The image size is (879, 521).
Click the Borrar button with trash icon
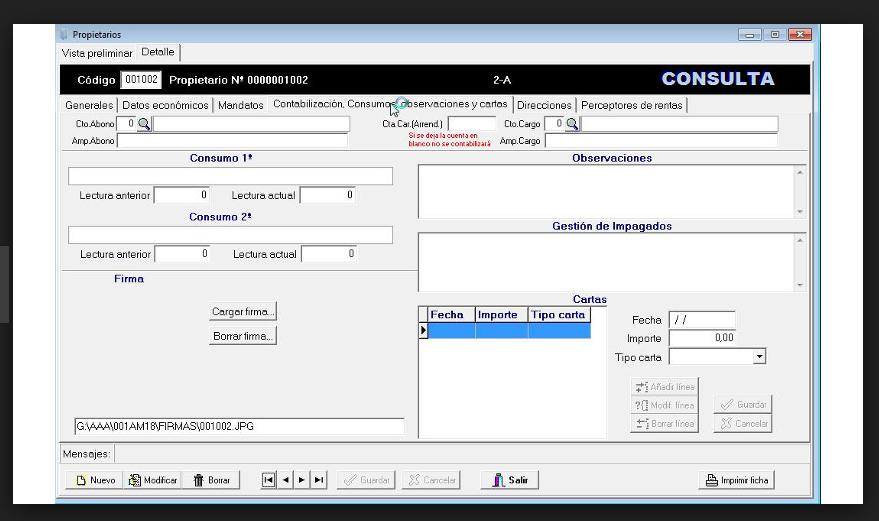211,480
